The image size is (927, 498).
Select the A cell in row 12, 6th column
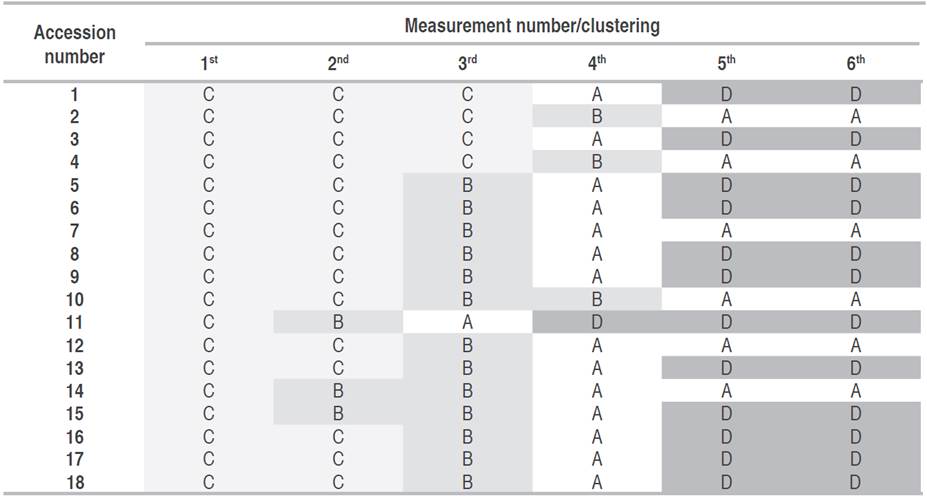click(855, 345)
